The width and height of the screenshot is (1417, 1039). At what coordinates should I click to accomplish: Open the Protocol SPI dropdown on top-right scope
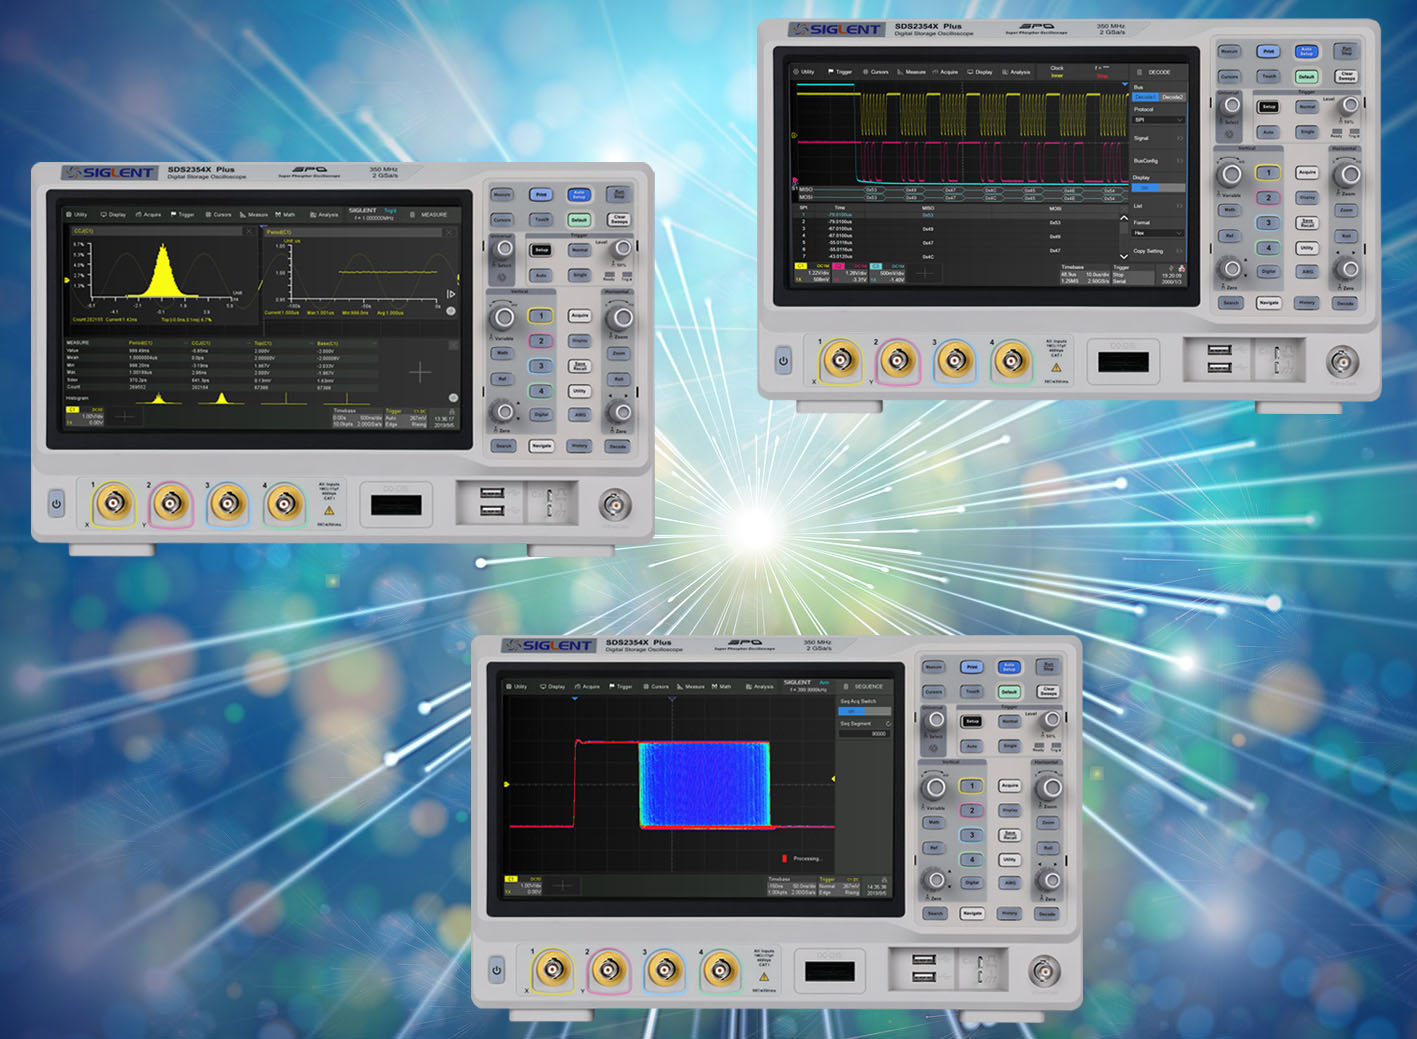pyautogui.click(x=1159, y=120)
